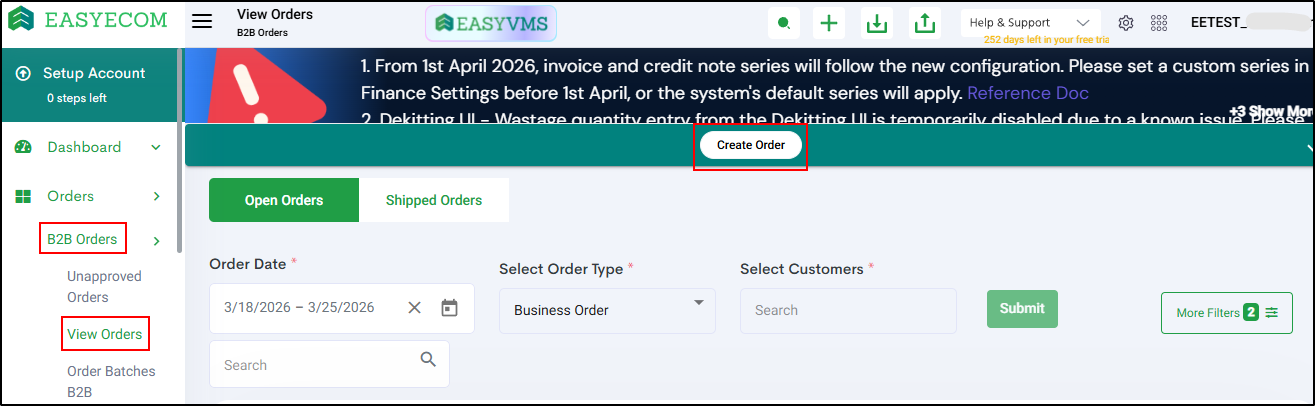Open the Select Order Type dropdown

pos(607,310)
